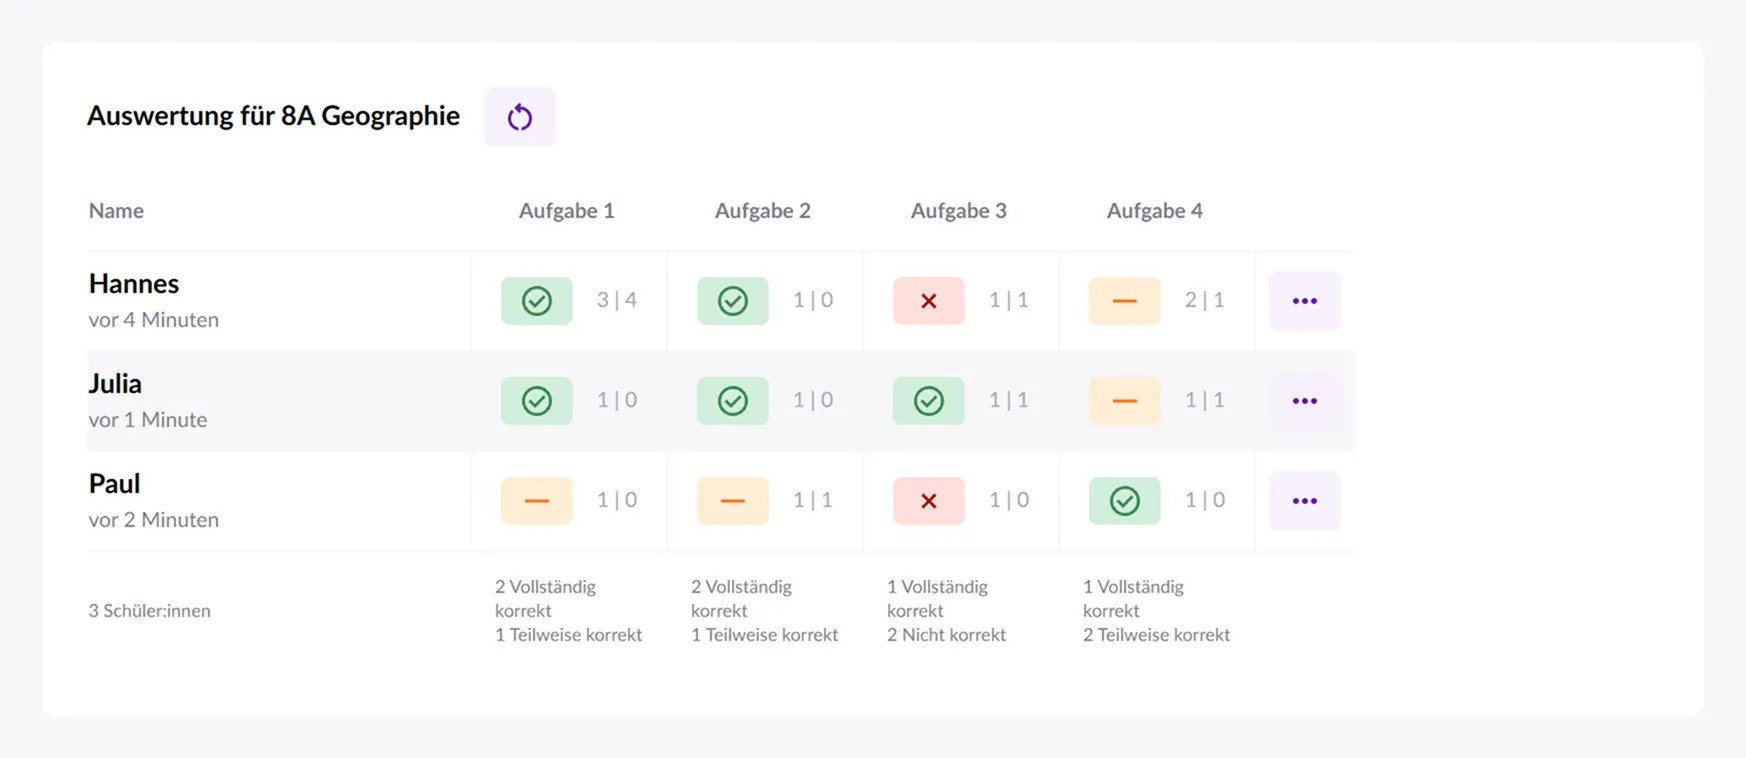1746x758 pixels.
Task: Click Hannes' red X icon for Aufgabe 3
Action: [x=928, y=301]
